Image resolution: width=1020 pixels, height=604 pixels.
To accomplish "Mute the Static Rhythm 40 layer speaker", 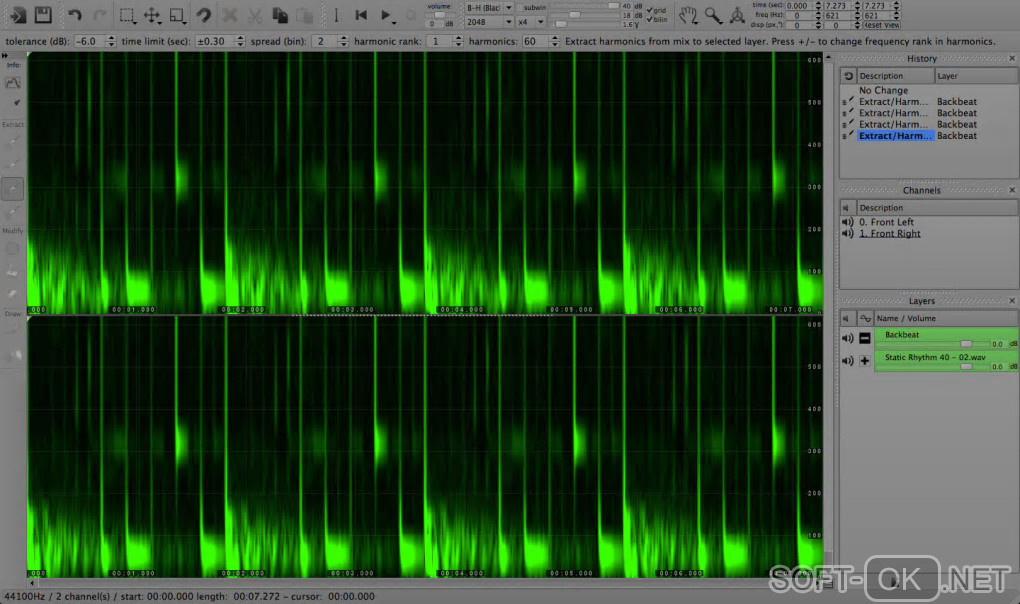I will click(x=847, y=361).
